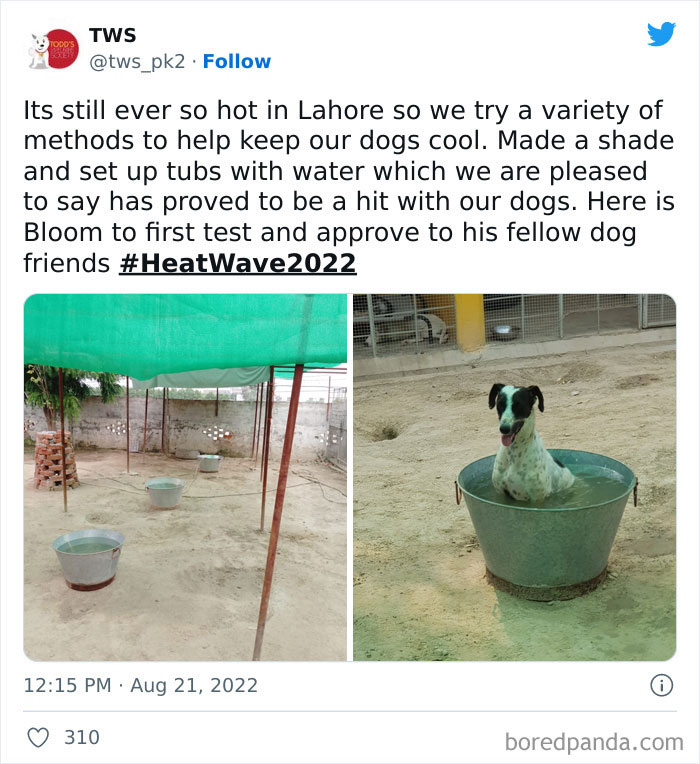Click the 310 likes count

pyautogui.click(x=82, y=737)
